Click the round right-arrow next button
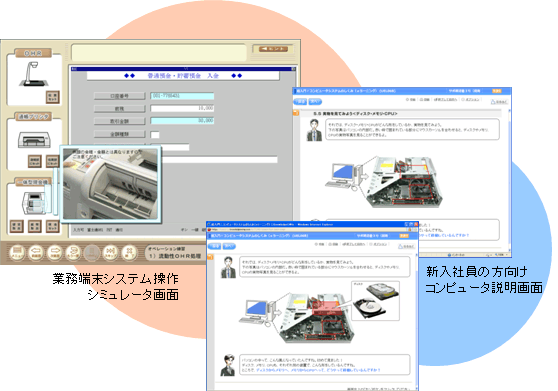Viewport: 558px width, 391px height. click(54, 253)
